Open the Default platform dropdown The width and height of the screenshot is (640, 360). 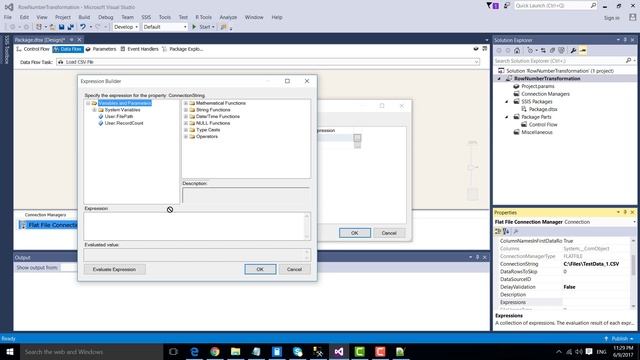coord(164,27)
